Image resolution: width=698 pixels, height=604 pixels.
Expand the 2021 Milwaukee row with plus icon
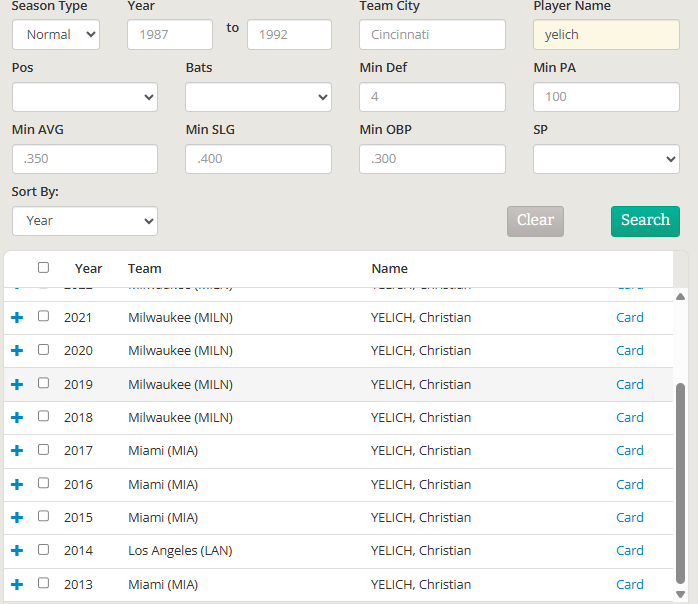tap(17, 317)
